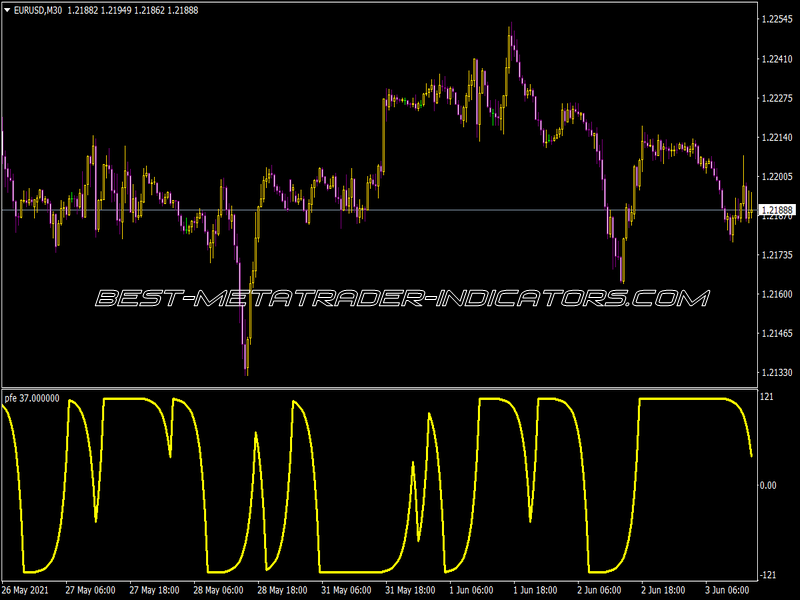Click the 121 indicator scale value

[767, 397]
